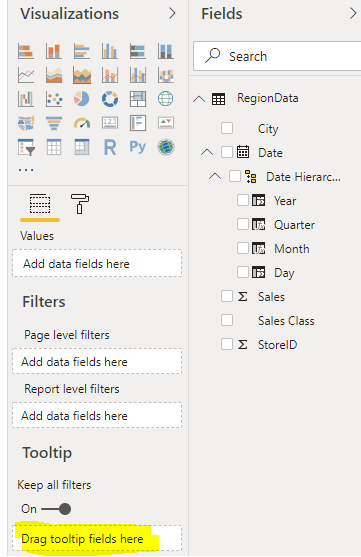The image size is (361, 557).
Task: Select the 100% stacked bar chart visual
Action: (138, 51)
